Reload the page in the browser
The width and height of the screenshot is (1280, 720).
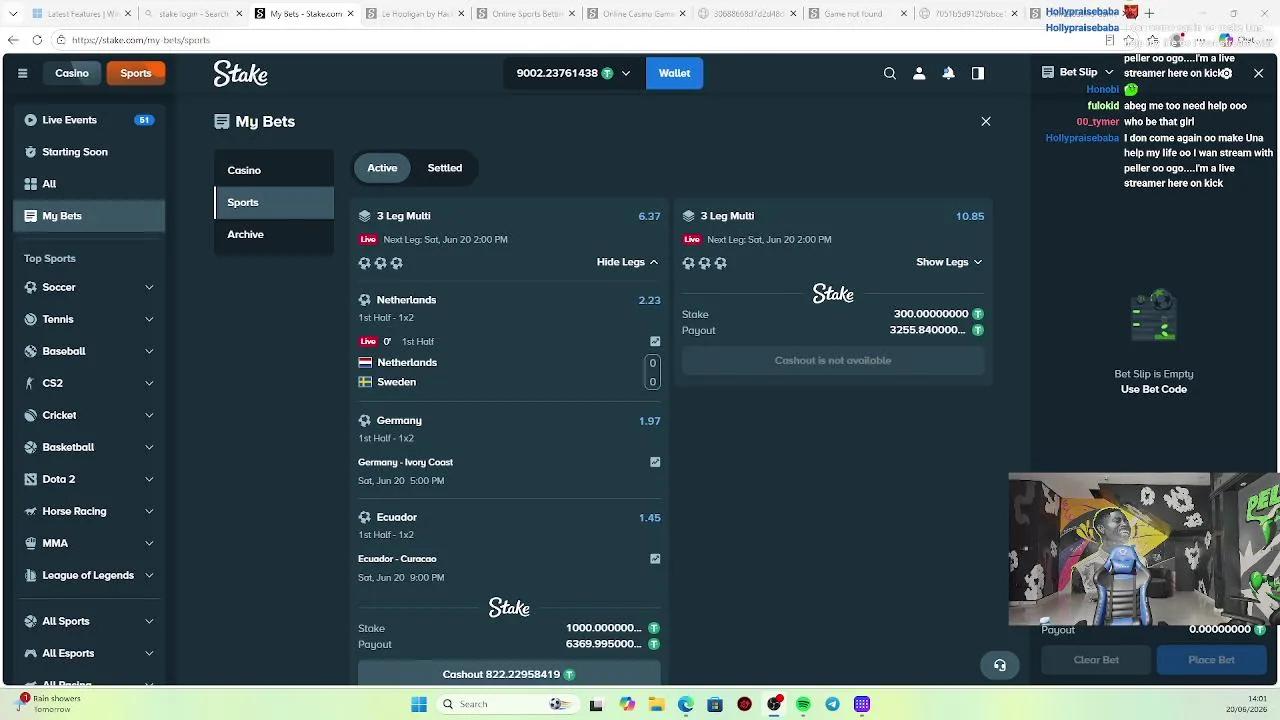point(37,40)
